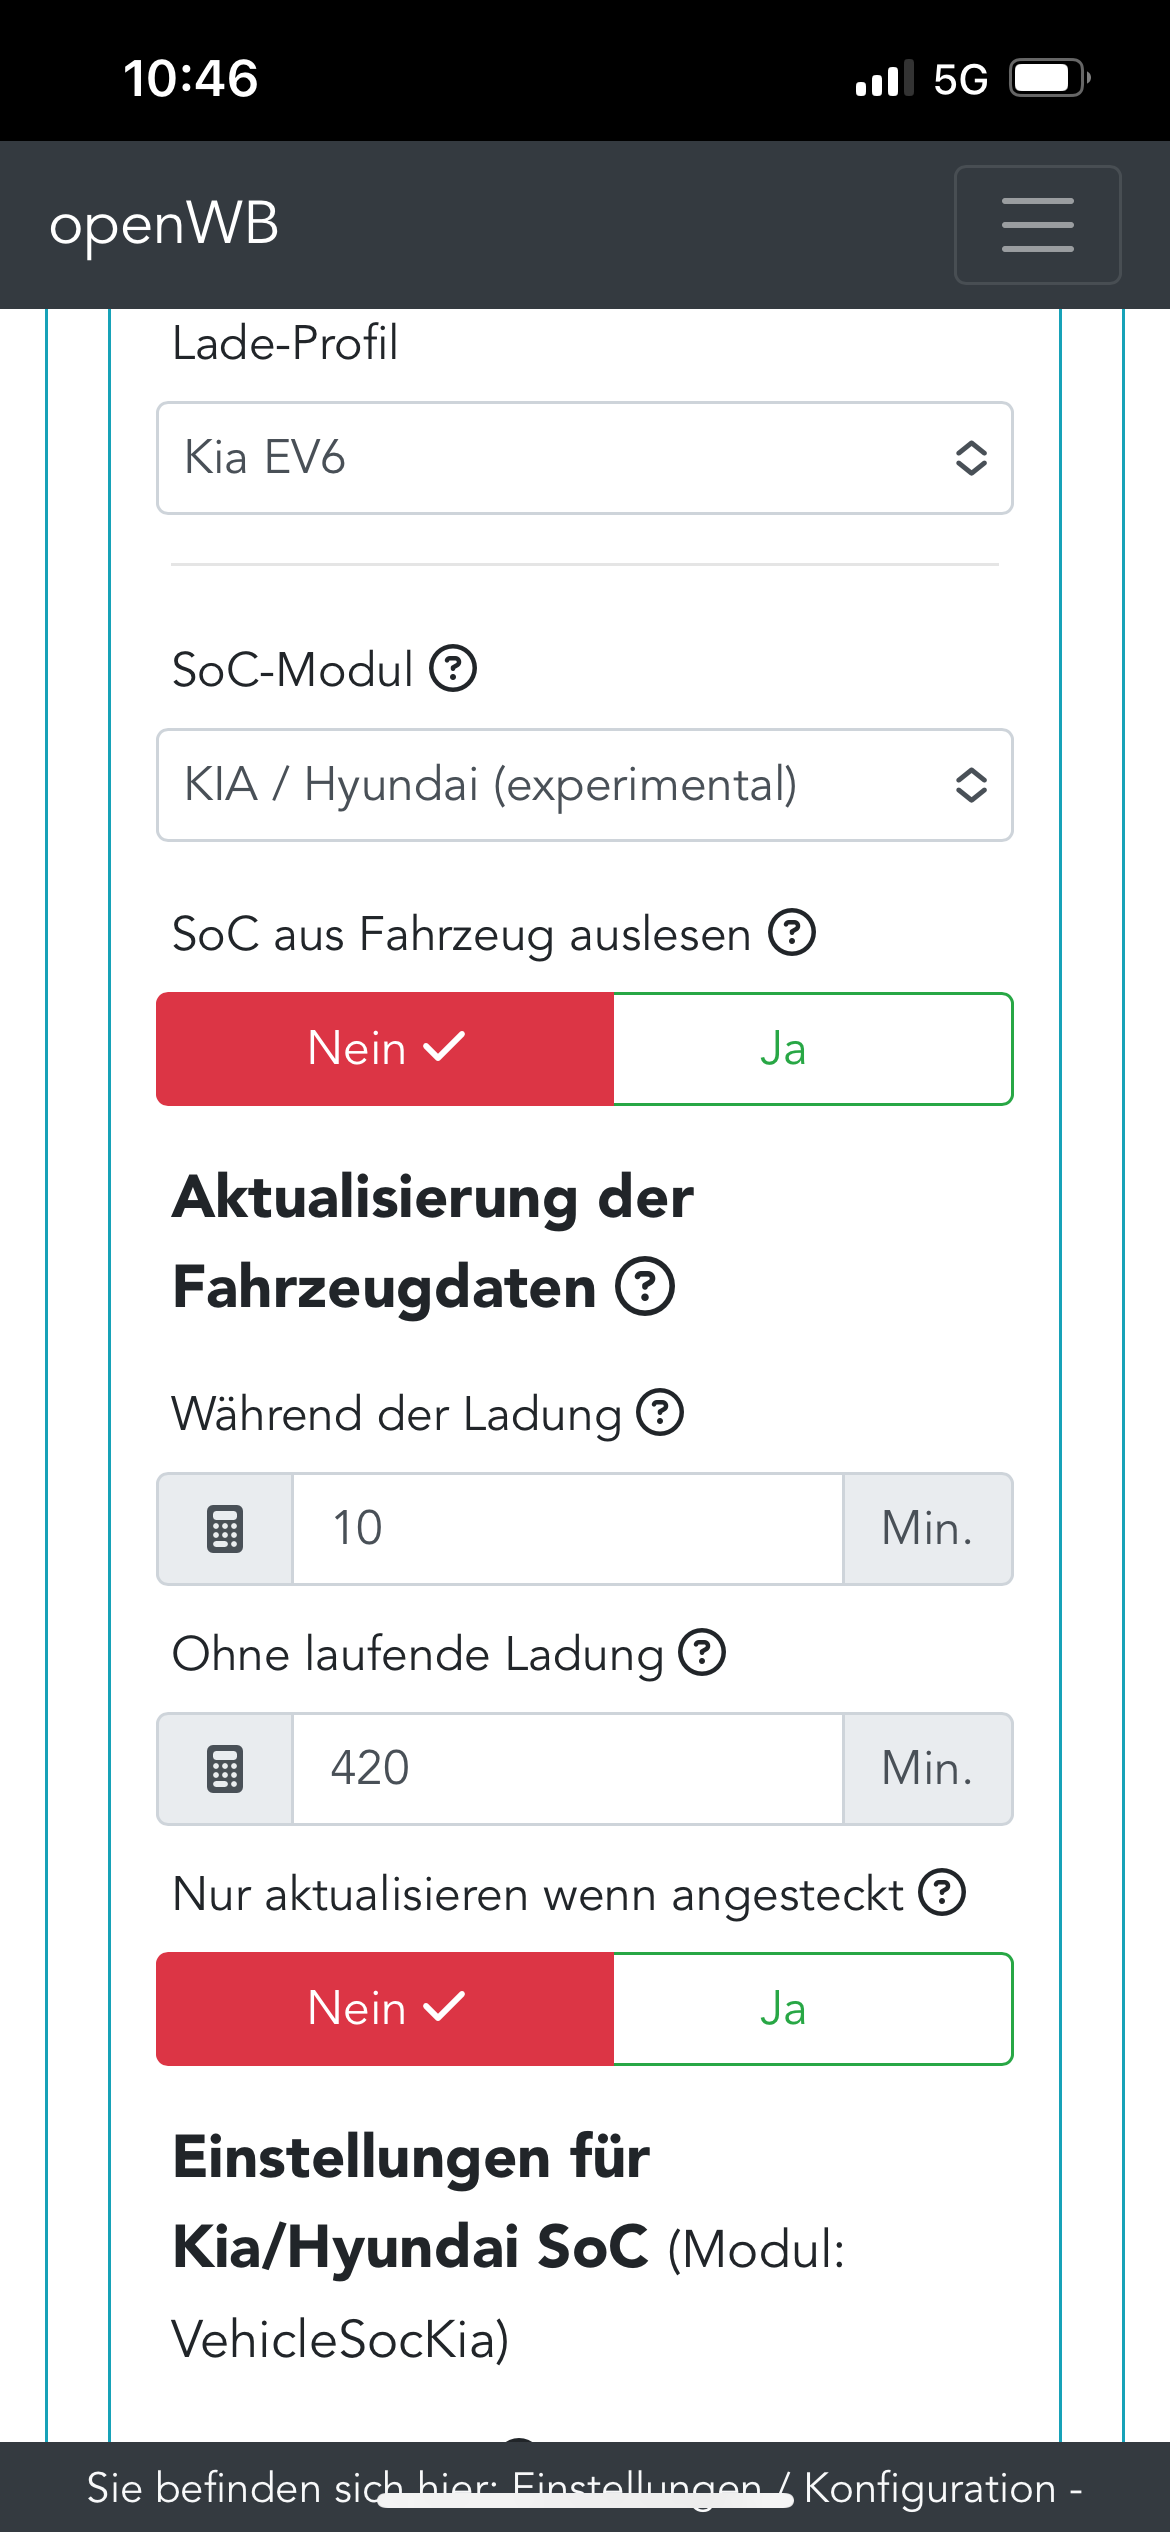Image resolution: width=1170 pixels, height=2532 pixels.
Task: Open help for SoC-Modul
Action: tap(453, 669)
